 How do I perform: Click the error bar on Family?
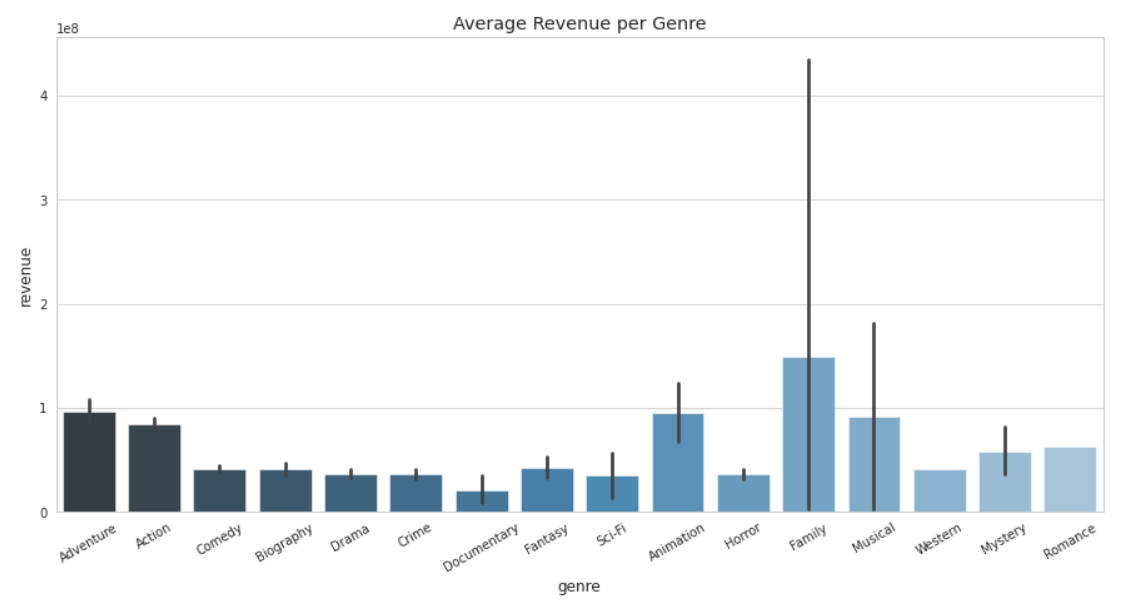point(809,200)
